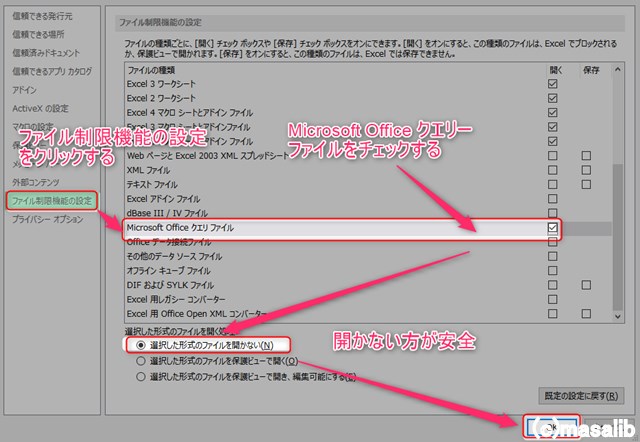Open プライバシー オプション settings
Image resolution: width=640 pixels, height=442 pixels.
(x=47, y=219)
